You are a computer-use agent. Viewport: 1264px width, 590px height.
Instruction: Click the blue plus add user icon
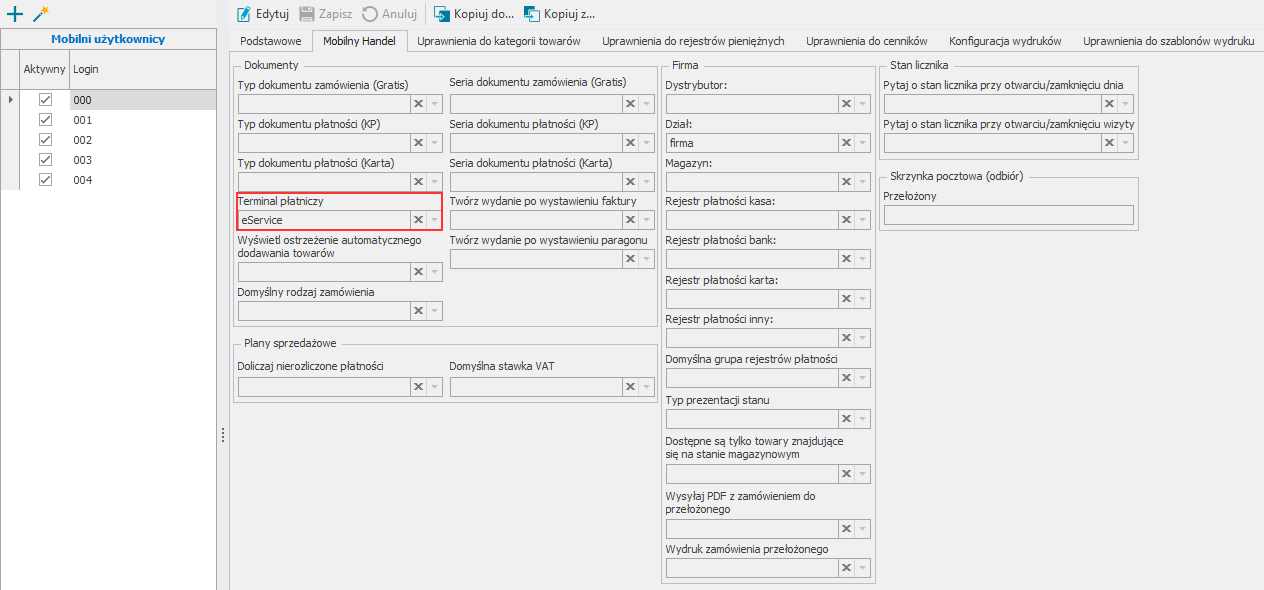click(x=14, y=14)
